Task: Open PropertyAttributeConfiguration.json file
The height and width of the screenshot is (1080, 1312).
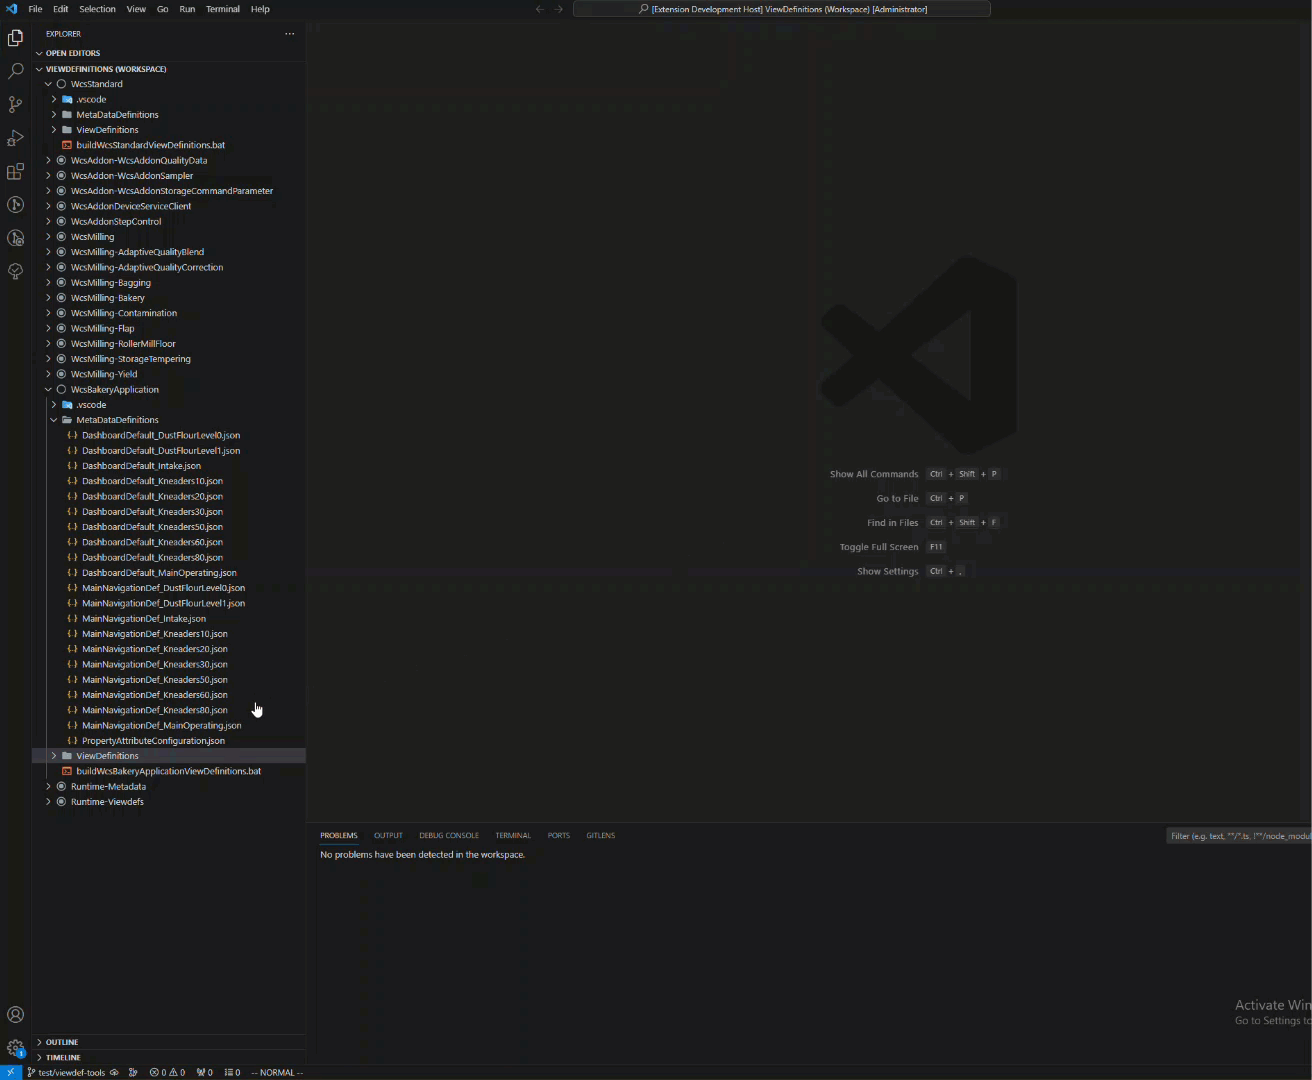Action: click(153, 741)
